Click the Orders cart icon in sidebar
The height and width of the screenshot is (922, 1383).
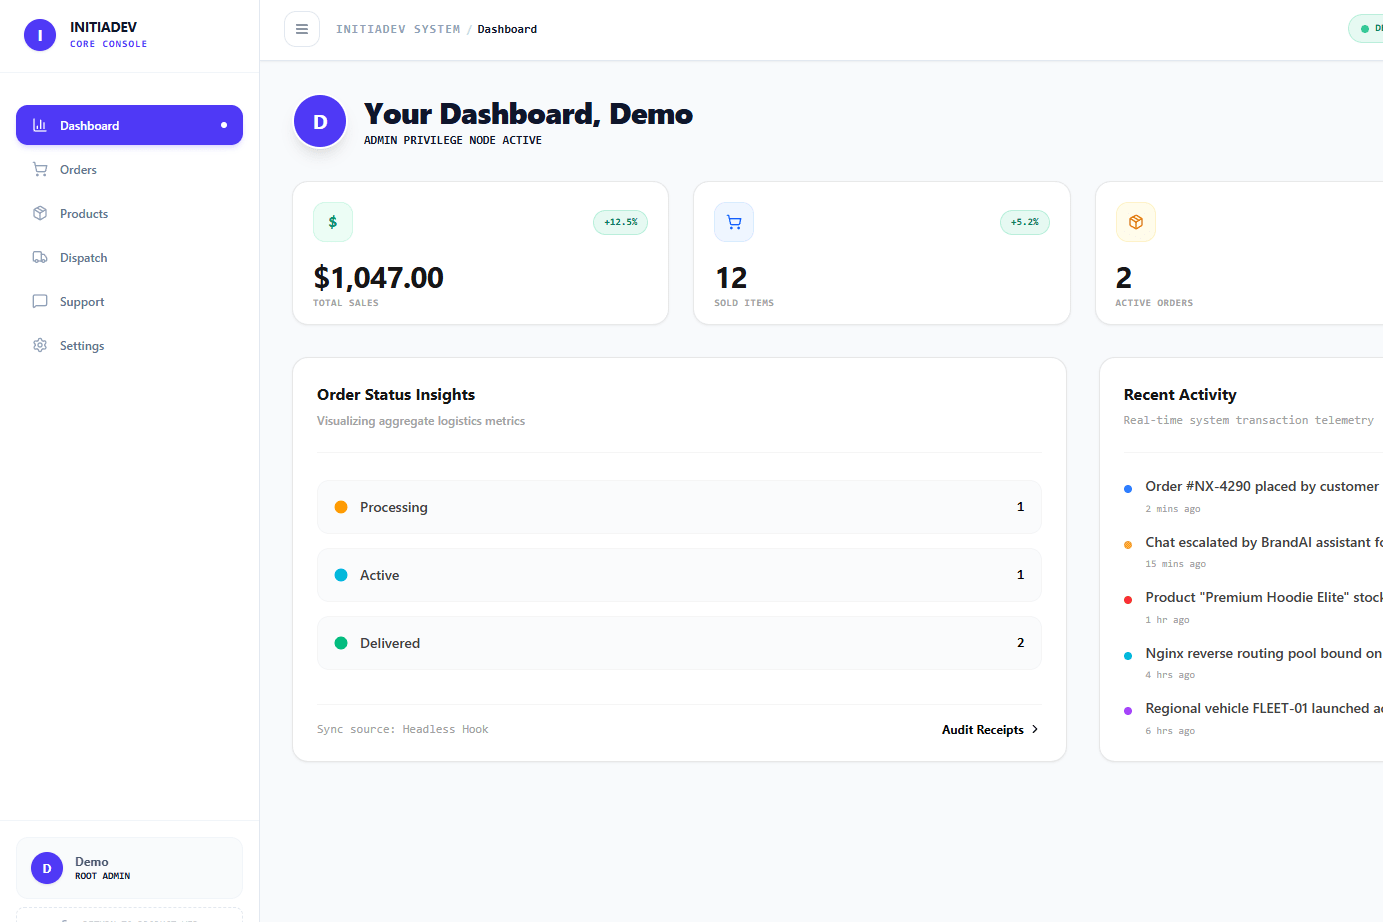pyautogui.click(x=40, y=169)
